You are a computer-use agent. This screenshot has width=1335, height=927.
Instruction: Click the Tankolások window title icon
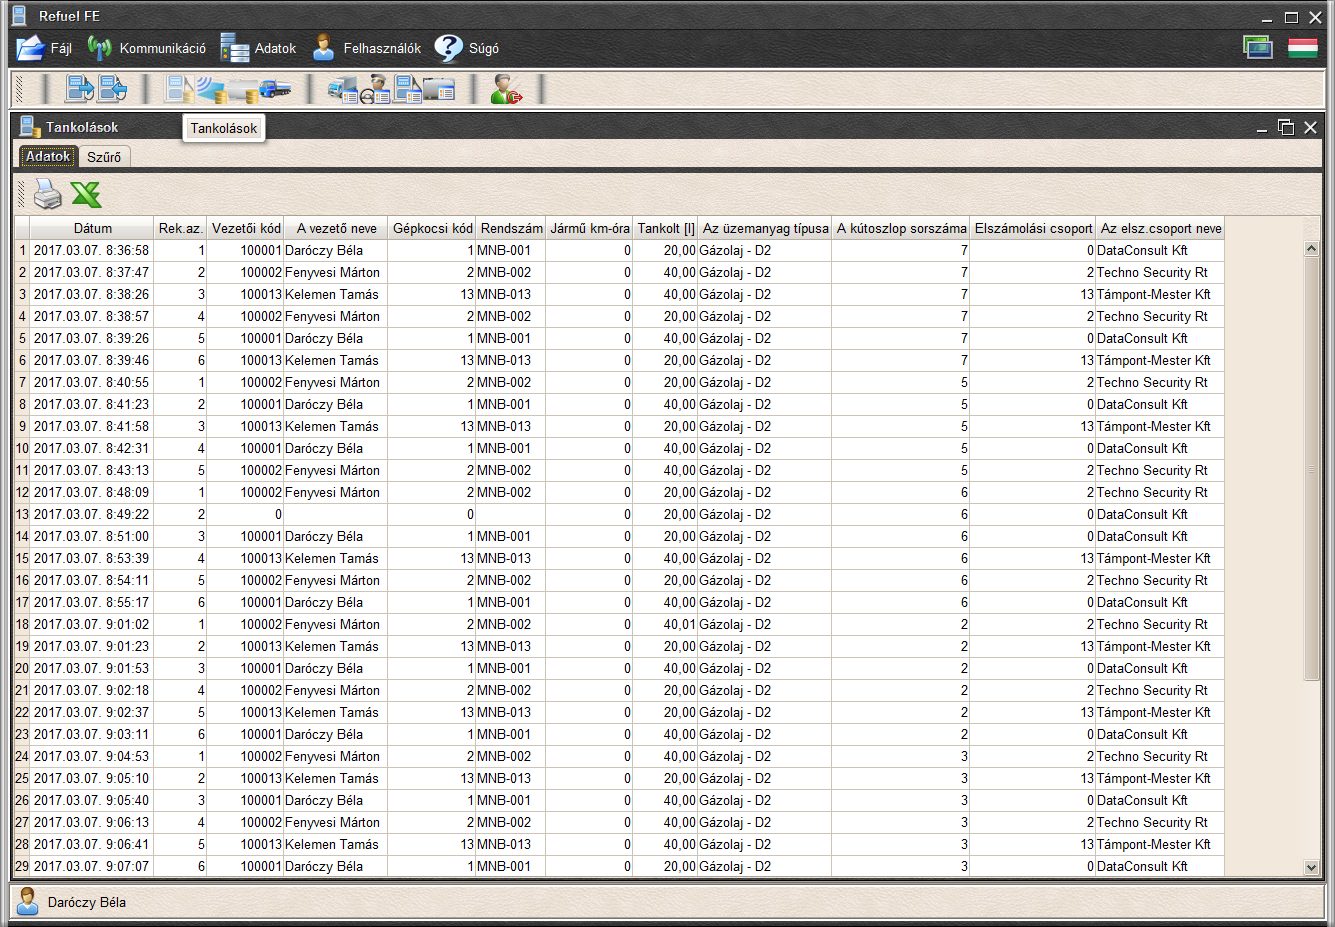tap(30, 126)
